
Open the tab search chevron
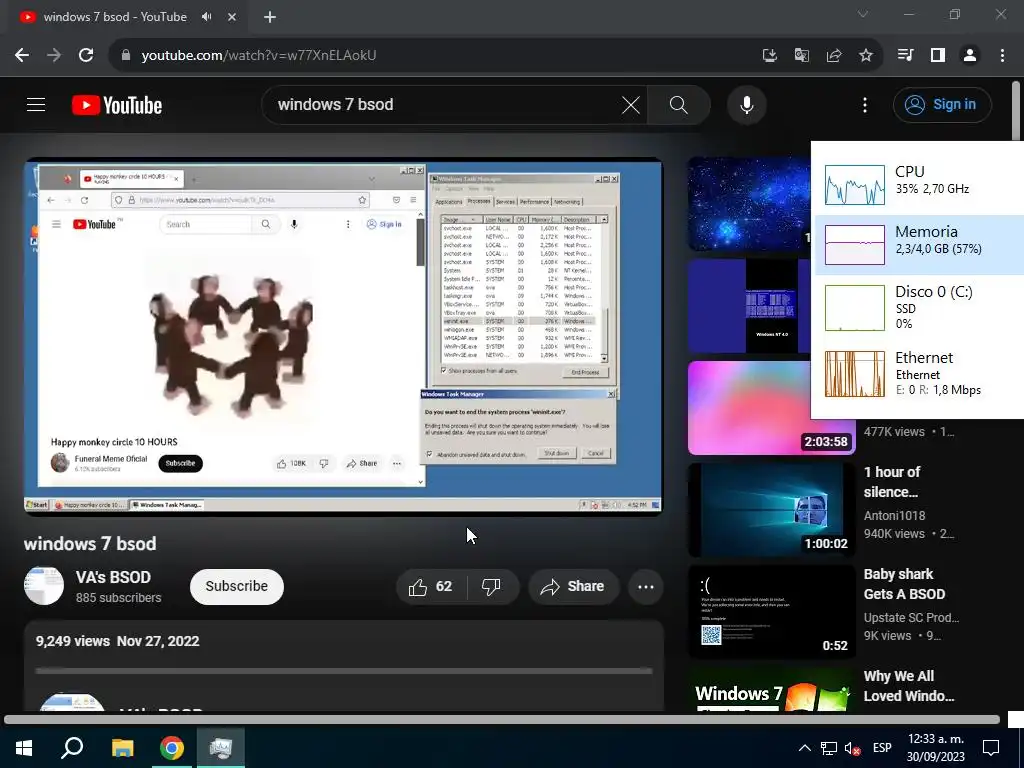863,14
